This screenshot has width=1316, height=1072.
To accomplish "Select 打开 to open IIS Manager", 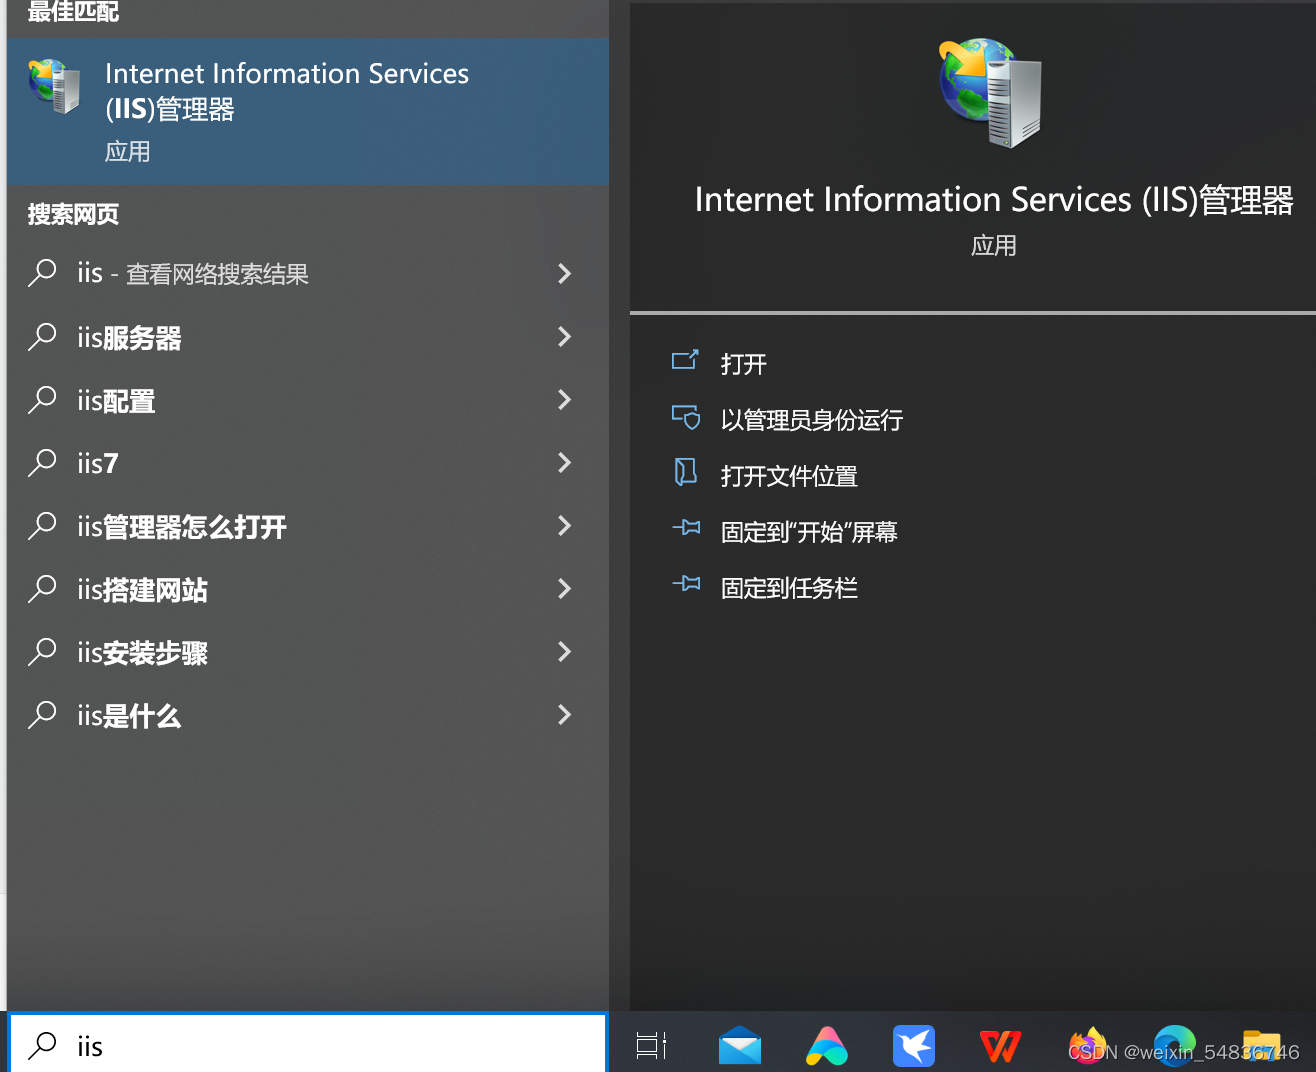I will tap(744, 364).
